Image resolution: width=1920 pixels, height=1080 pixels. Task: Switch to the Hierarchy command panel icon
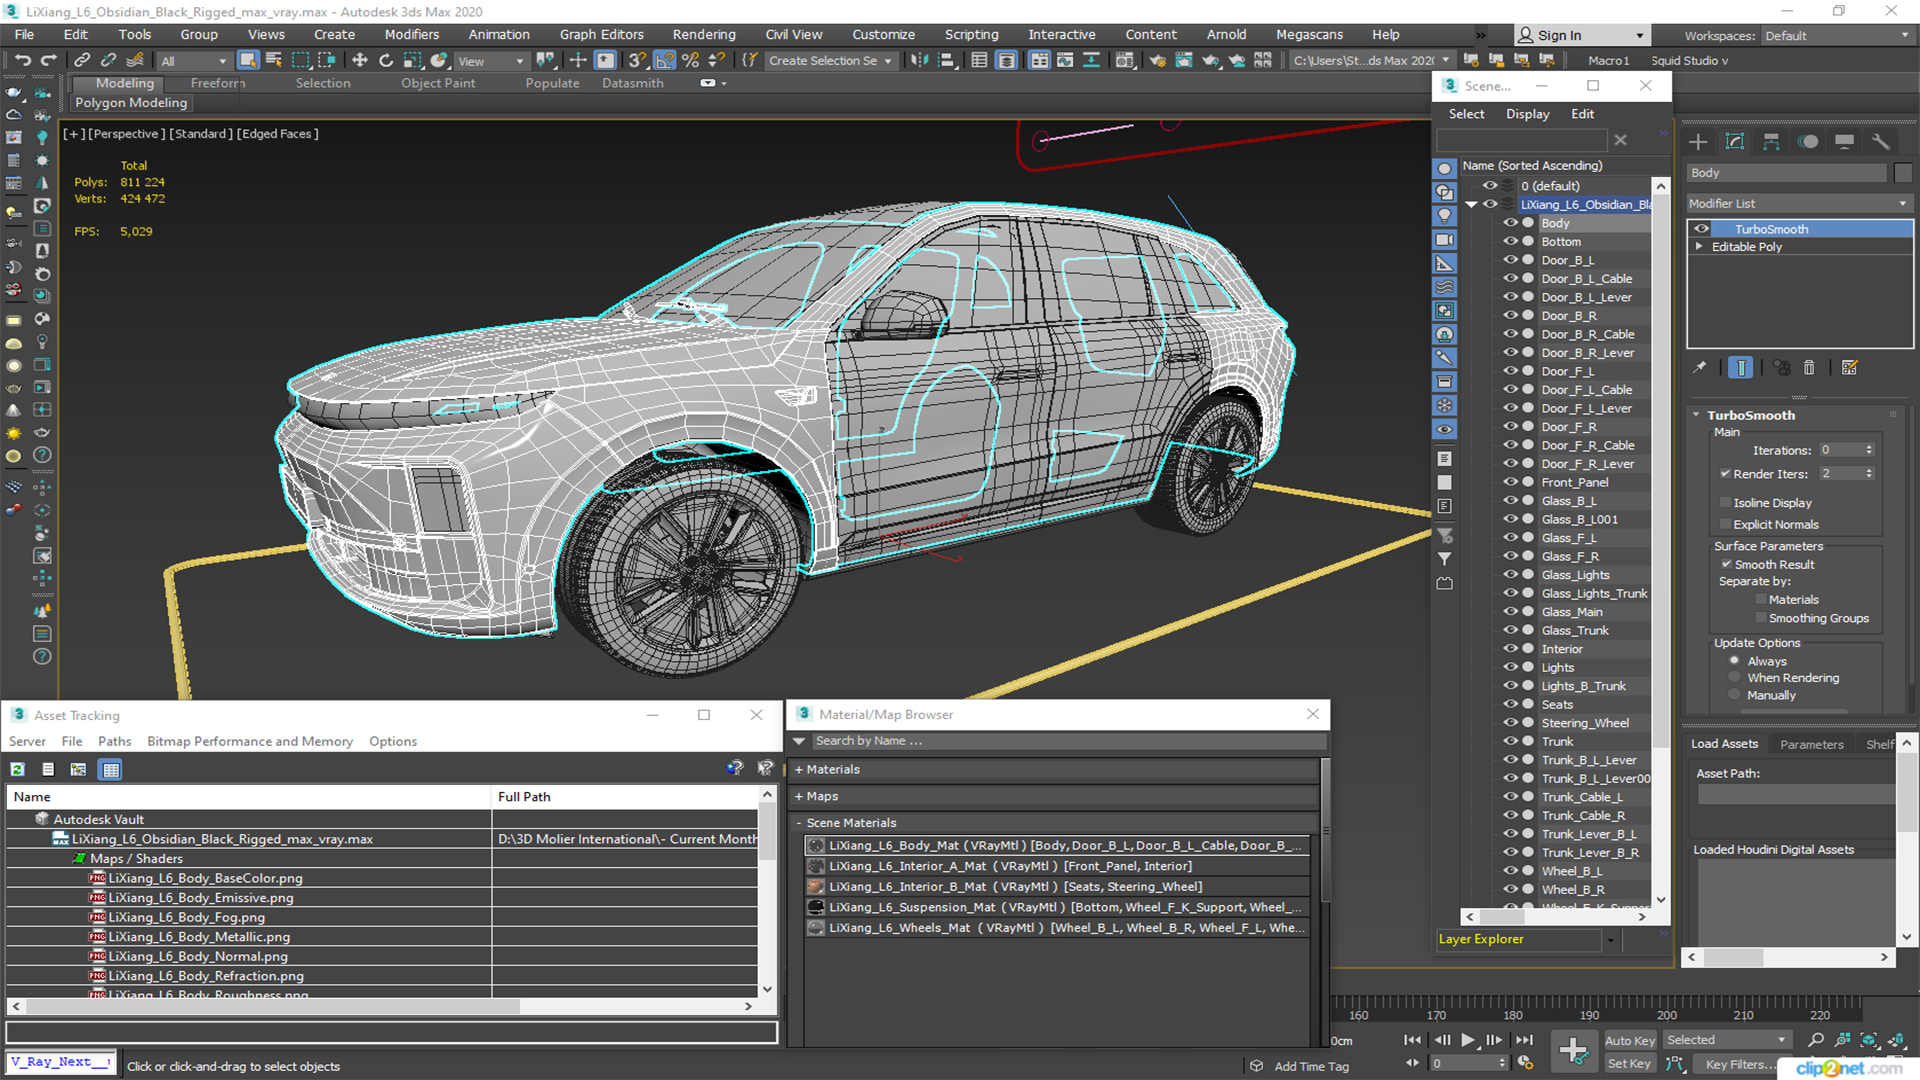point(1771,142)
